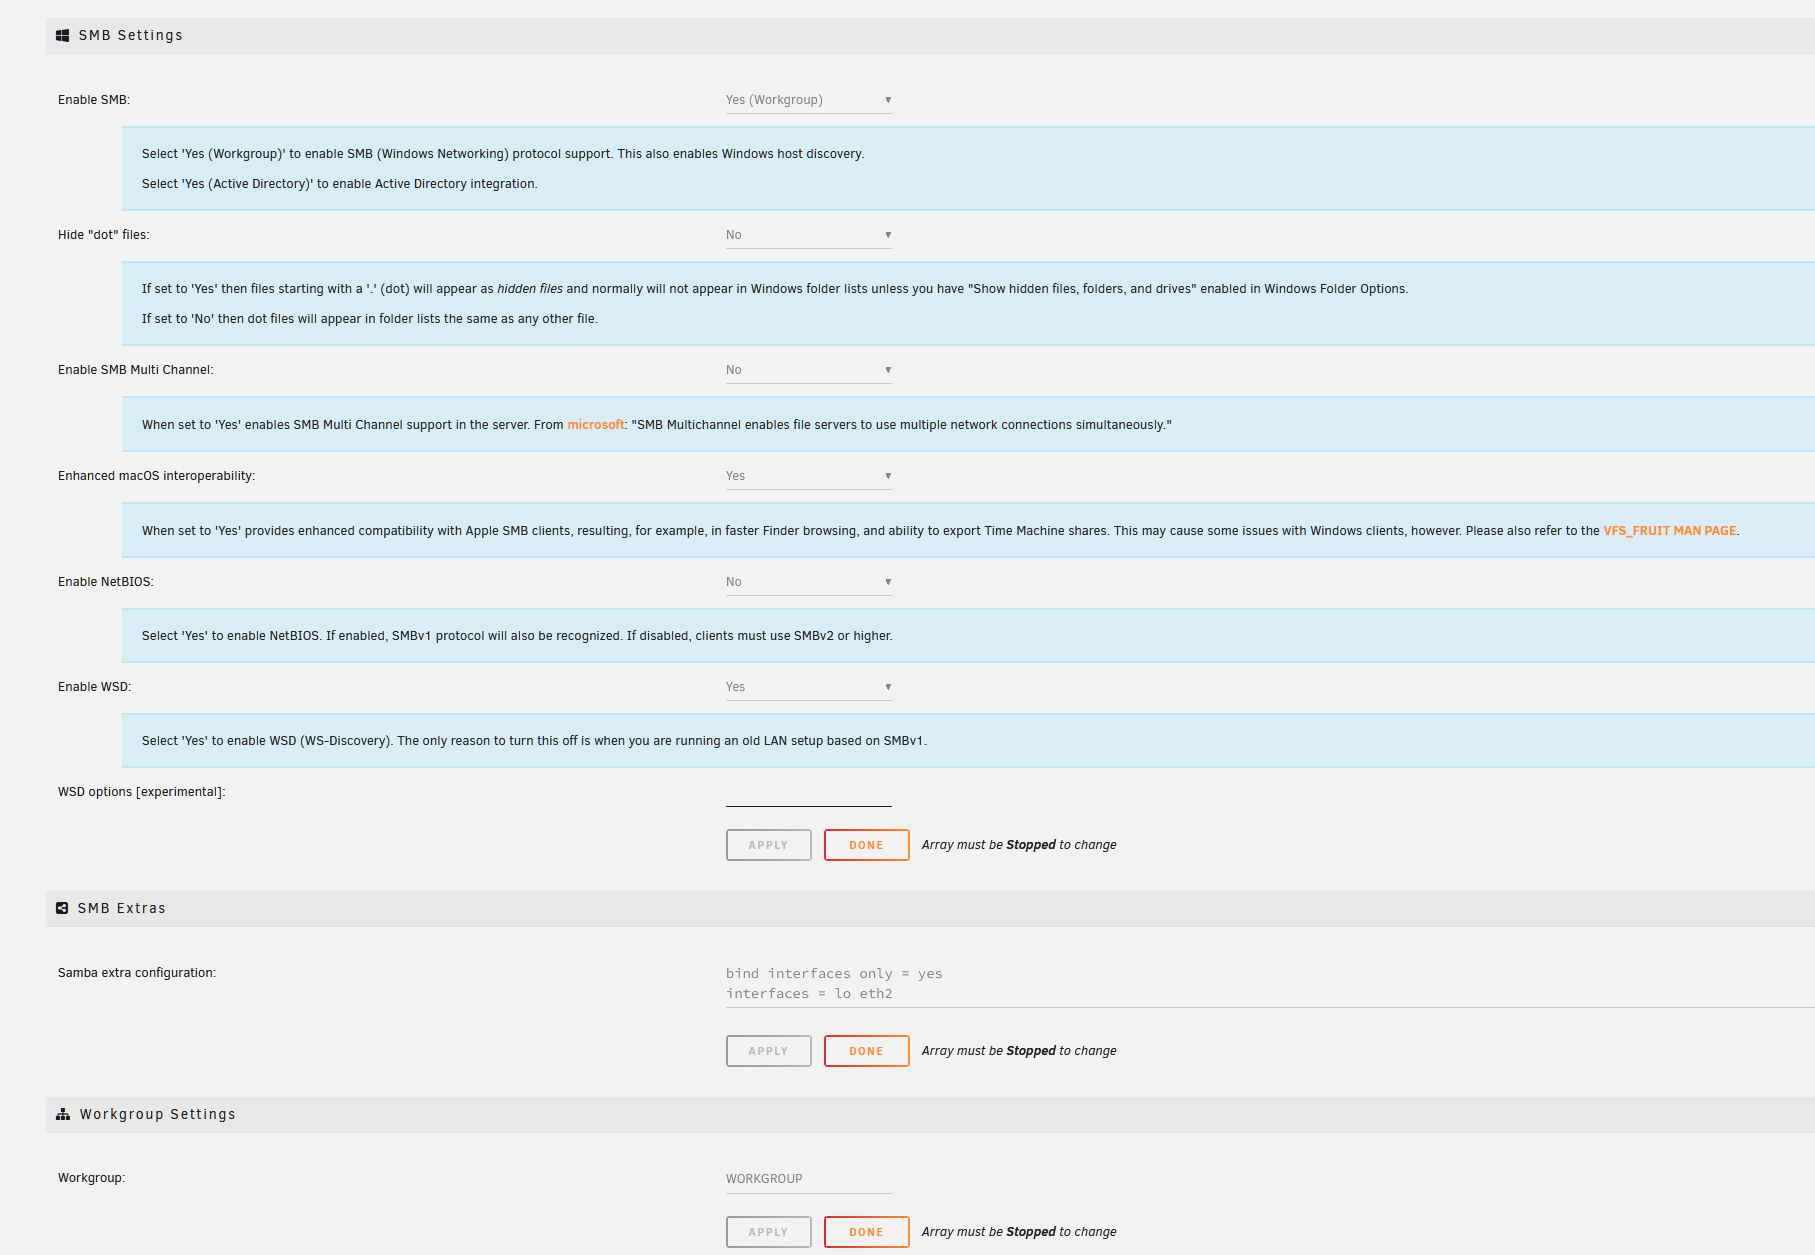1815x1255 pixels.
Task: Click DONE in the SMB Extras section
Action: coord(865,1051)
